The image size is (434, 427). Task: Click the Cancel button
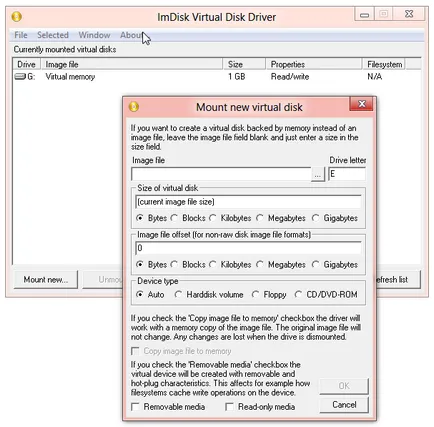pyautogui.click(x=344, y=405)
